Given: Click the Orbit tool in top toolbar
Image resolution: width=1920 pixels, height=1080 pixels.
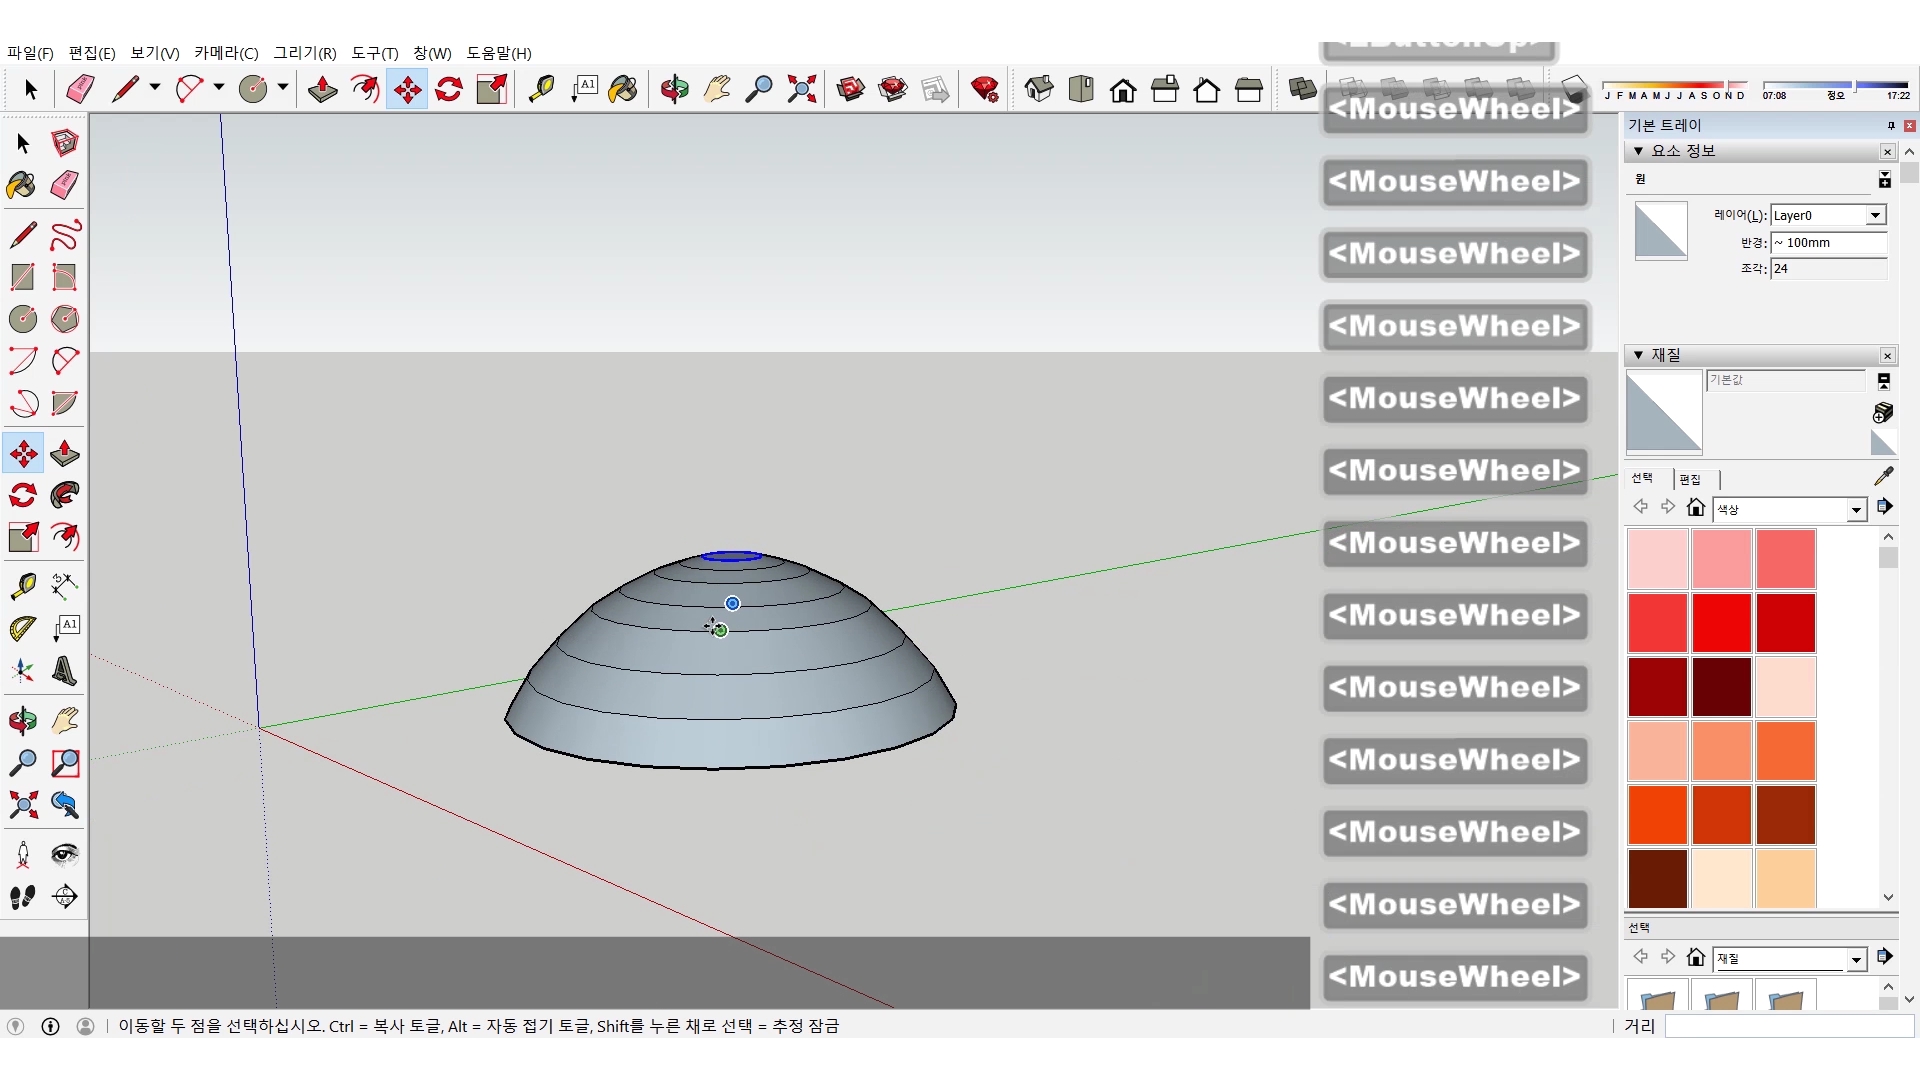Looking at the screenshot, I should 674,90.
